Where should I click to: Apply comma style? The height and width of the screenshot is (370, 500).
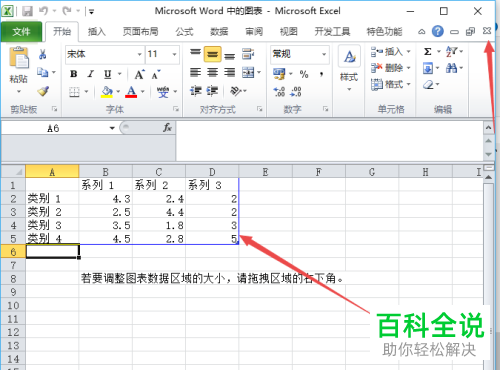pos(321,74)
